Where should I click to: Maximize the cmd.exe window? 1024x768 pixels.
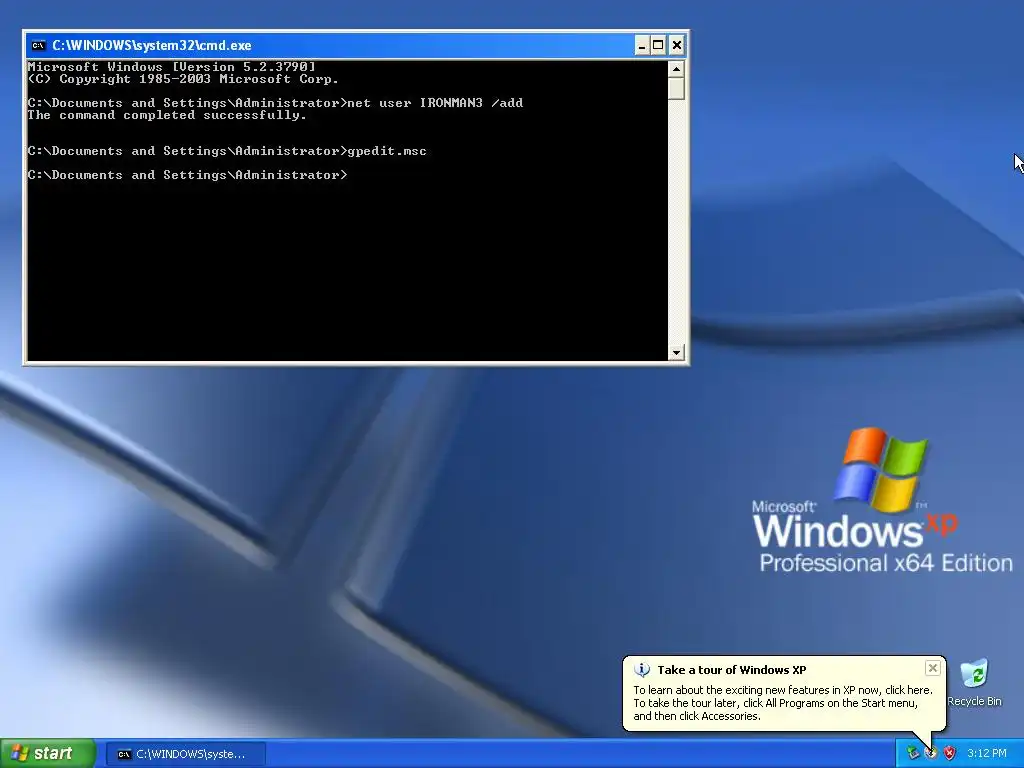coord(658,45)
